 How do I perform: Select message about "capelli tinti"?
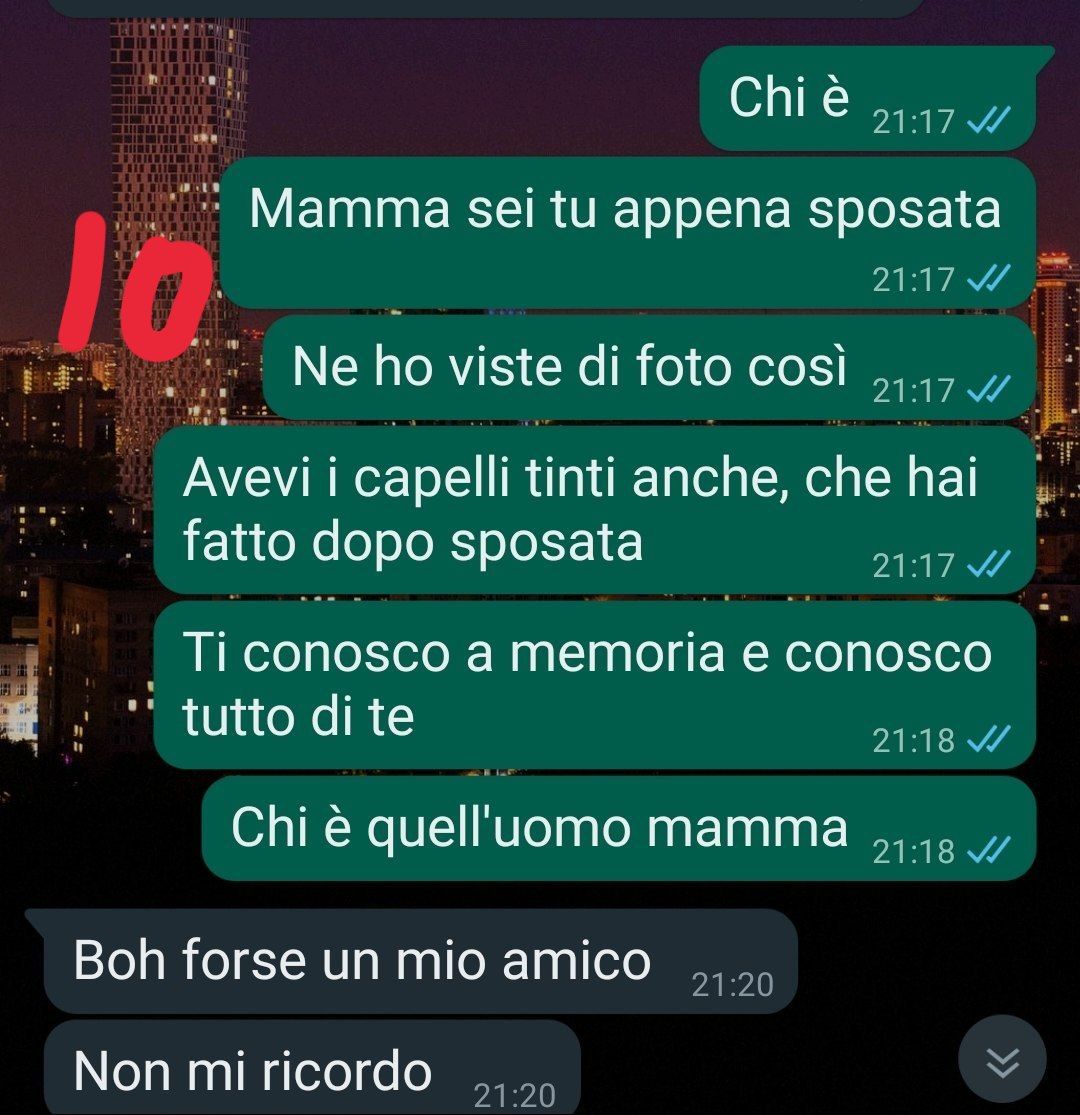[x=594, y=510]
